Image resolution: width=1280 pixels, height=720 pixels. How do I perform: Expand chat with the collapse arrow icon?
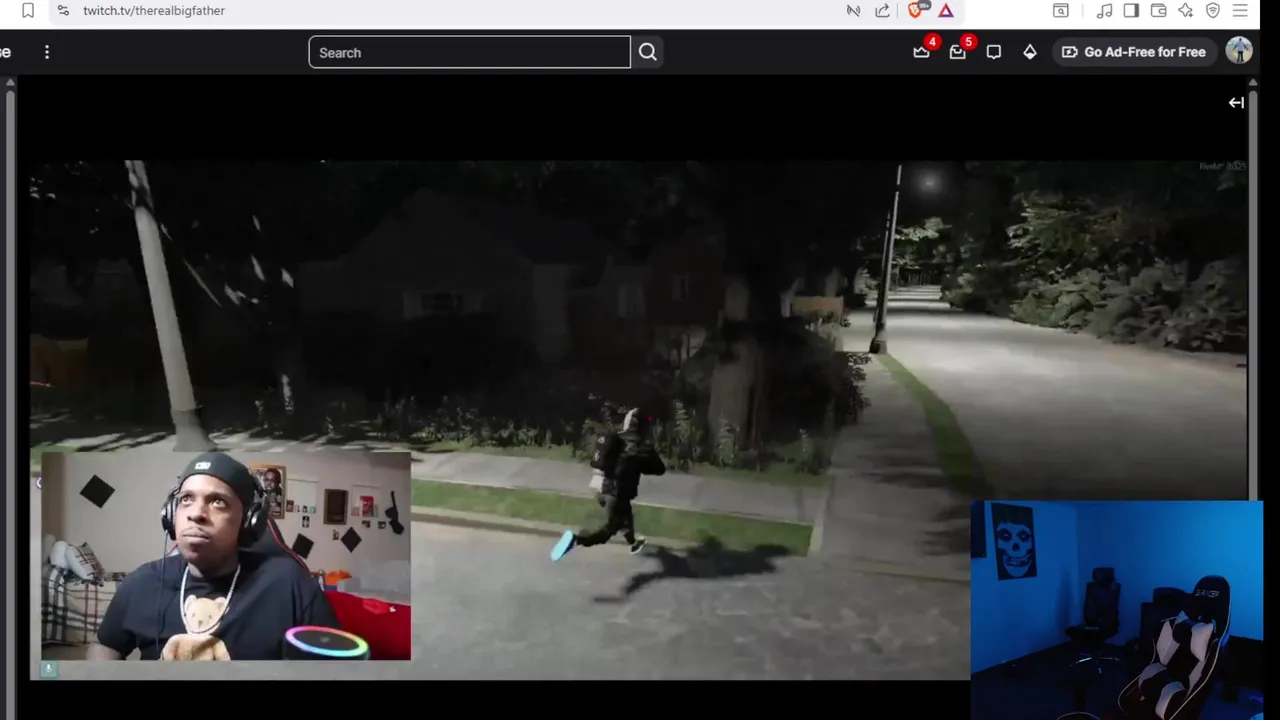[1236, 102]
